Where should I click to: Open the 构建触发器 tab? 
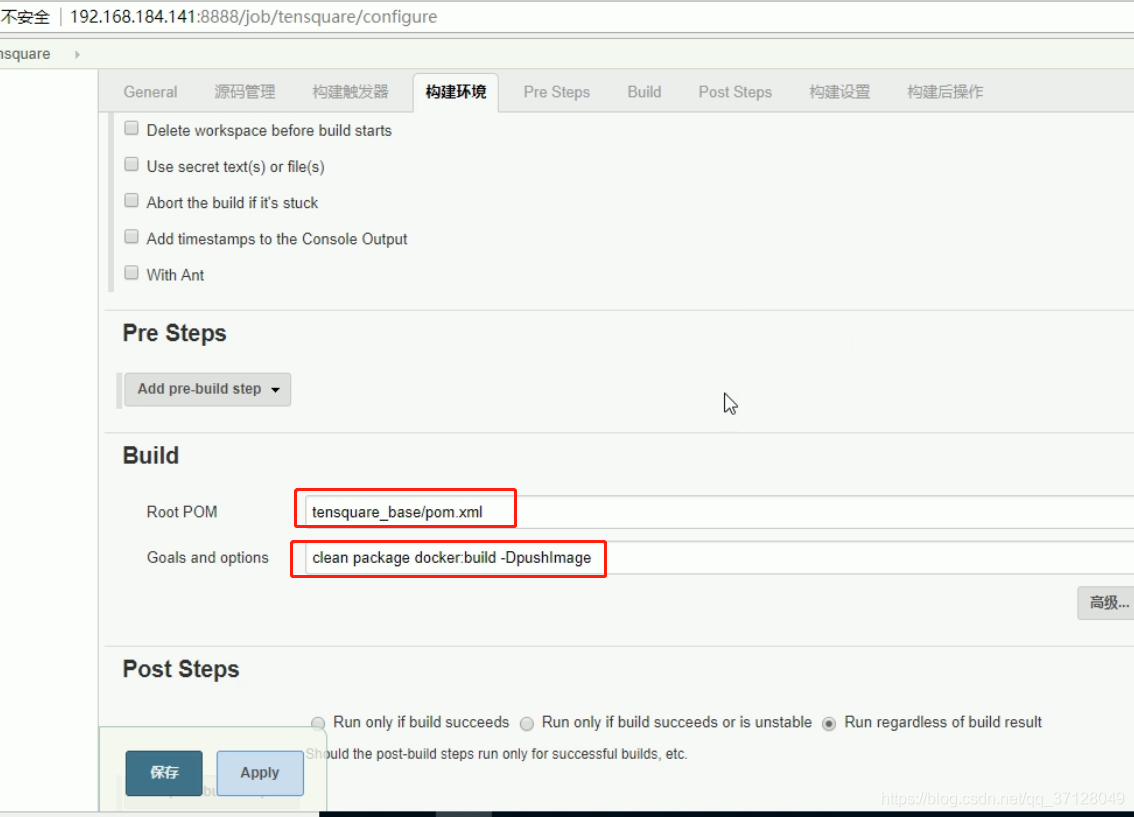350,92
